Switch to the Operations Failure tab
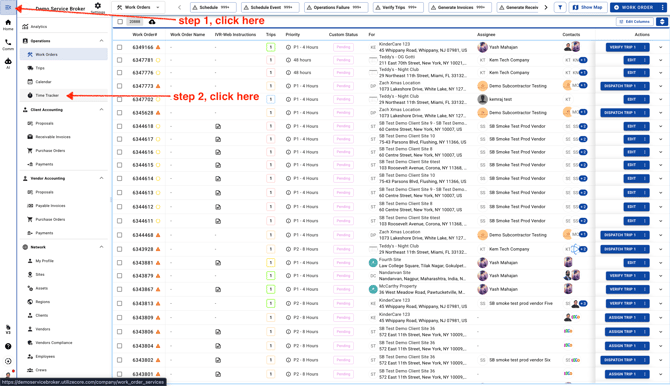This screenshot has height=386, width=670. (x=336, y=7)
